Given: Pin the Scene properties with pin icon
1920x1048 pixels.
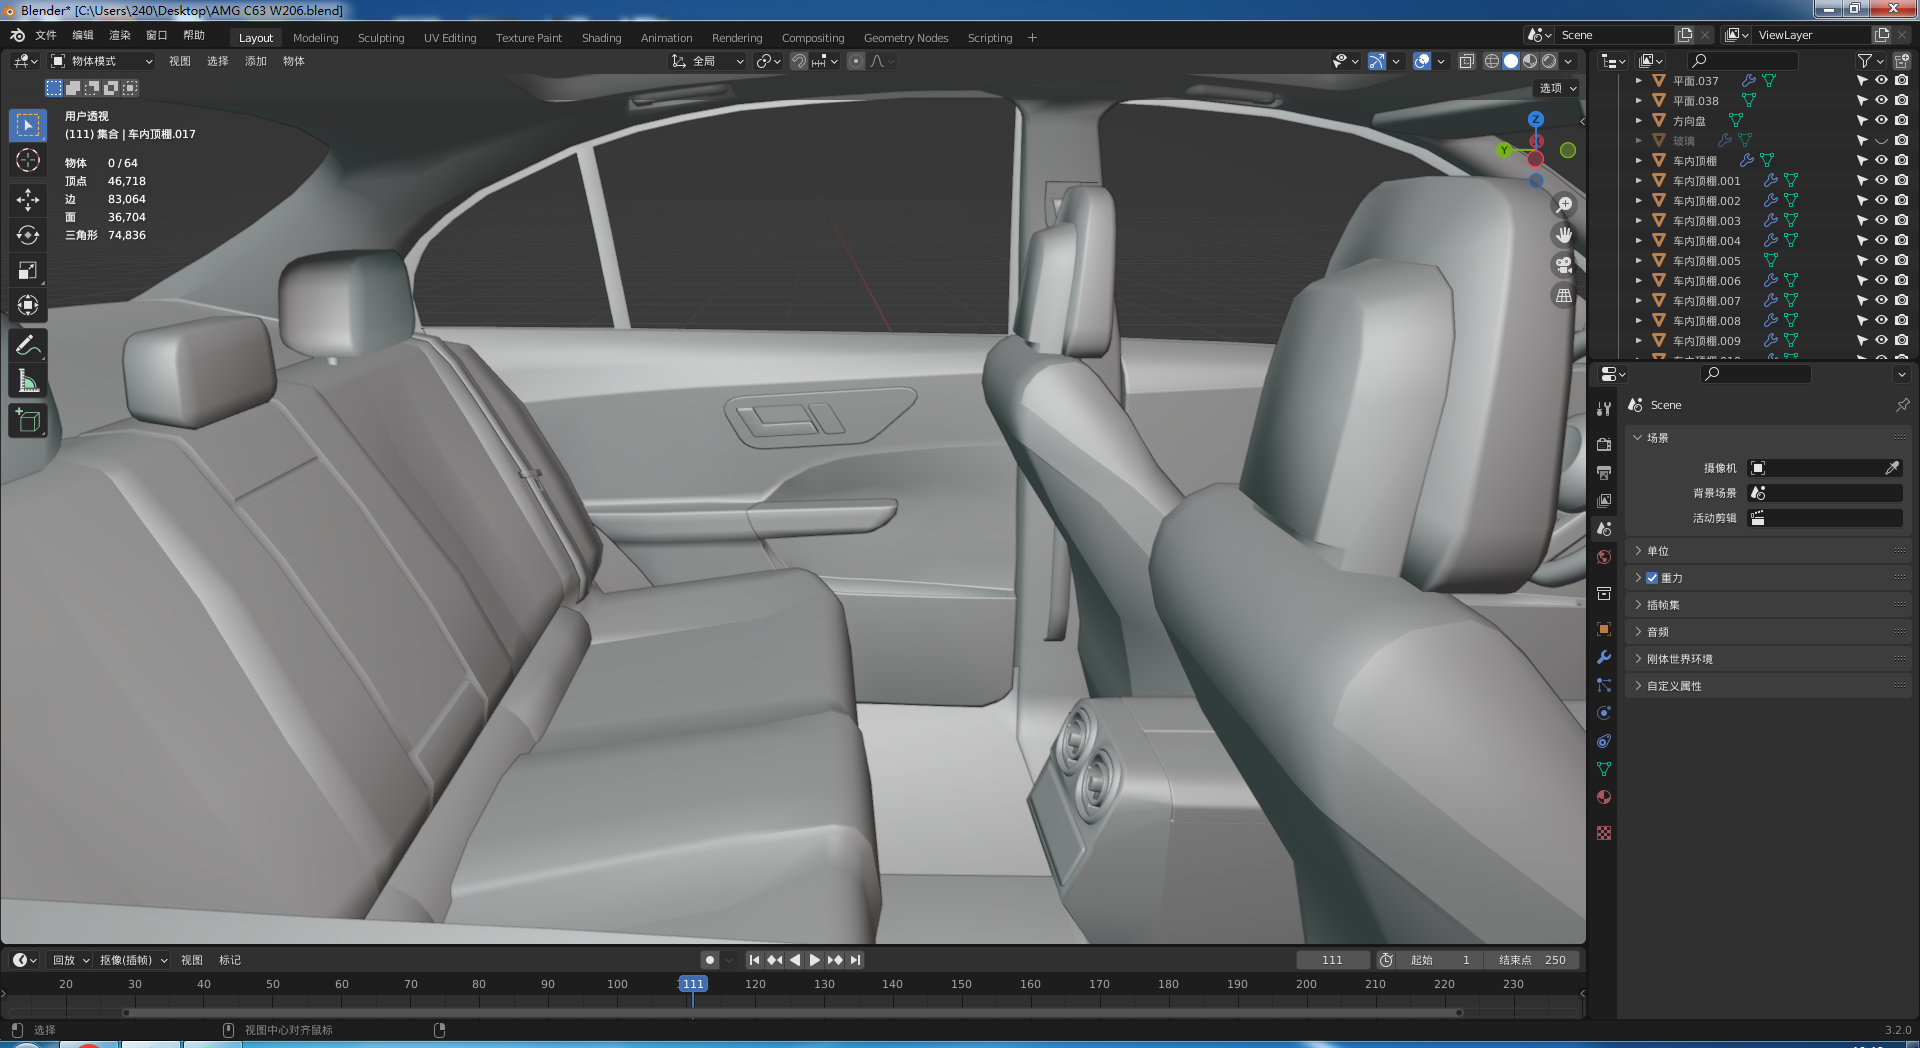Looking at the screenshot, I should (x=1902, y=405).
